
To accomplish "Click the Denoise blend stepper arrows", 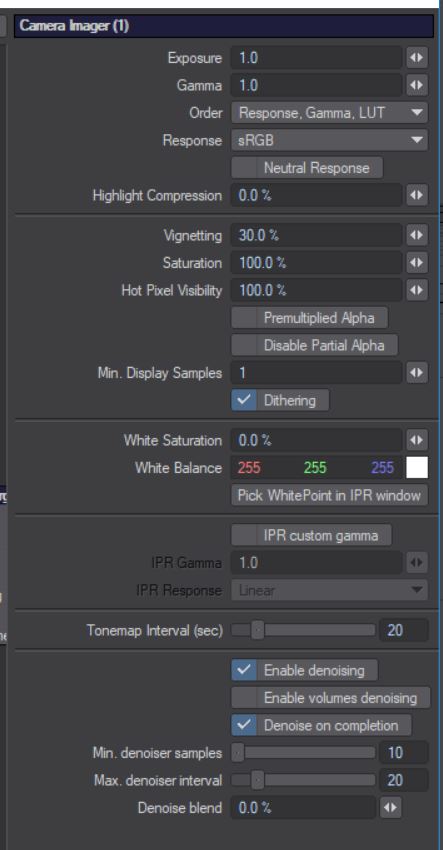I will click(390, 808).
